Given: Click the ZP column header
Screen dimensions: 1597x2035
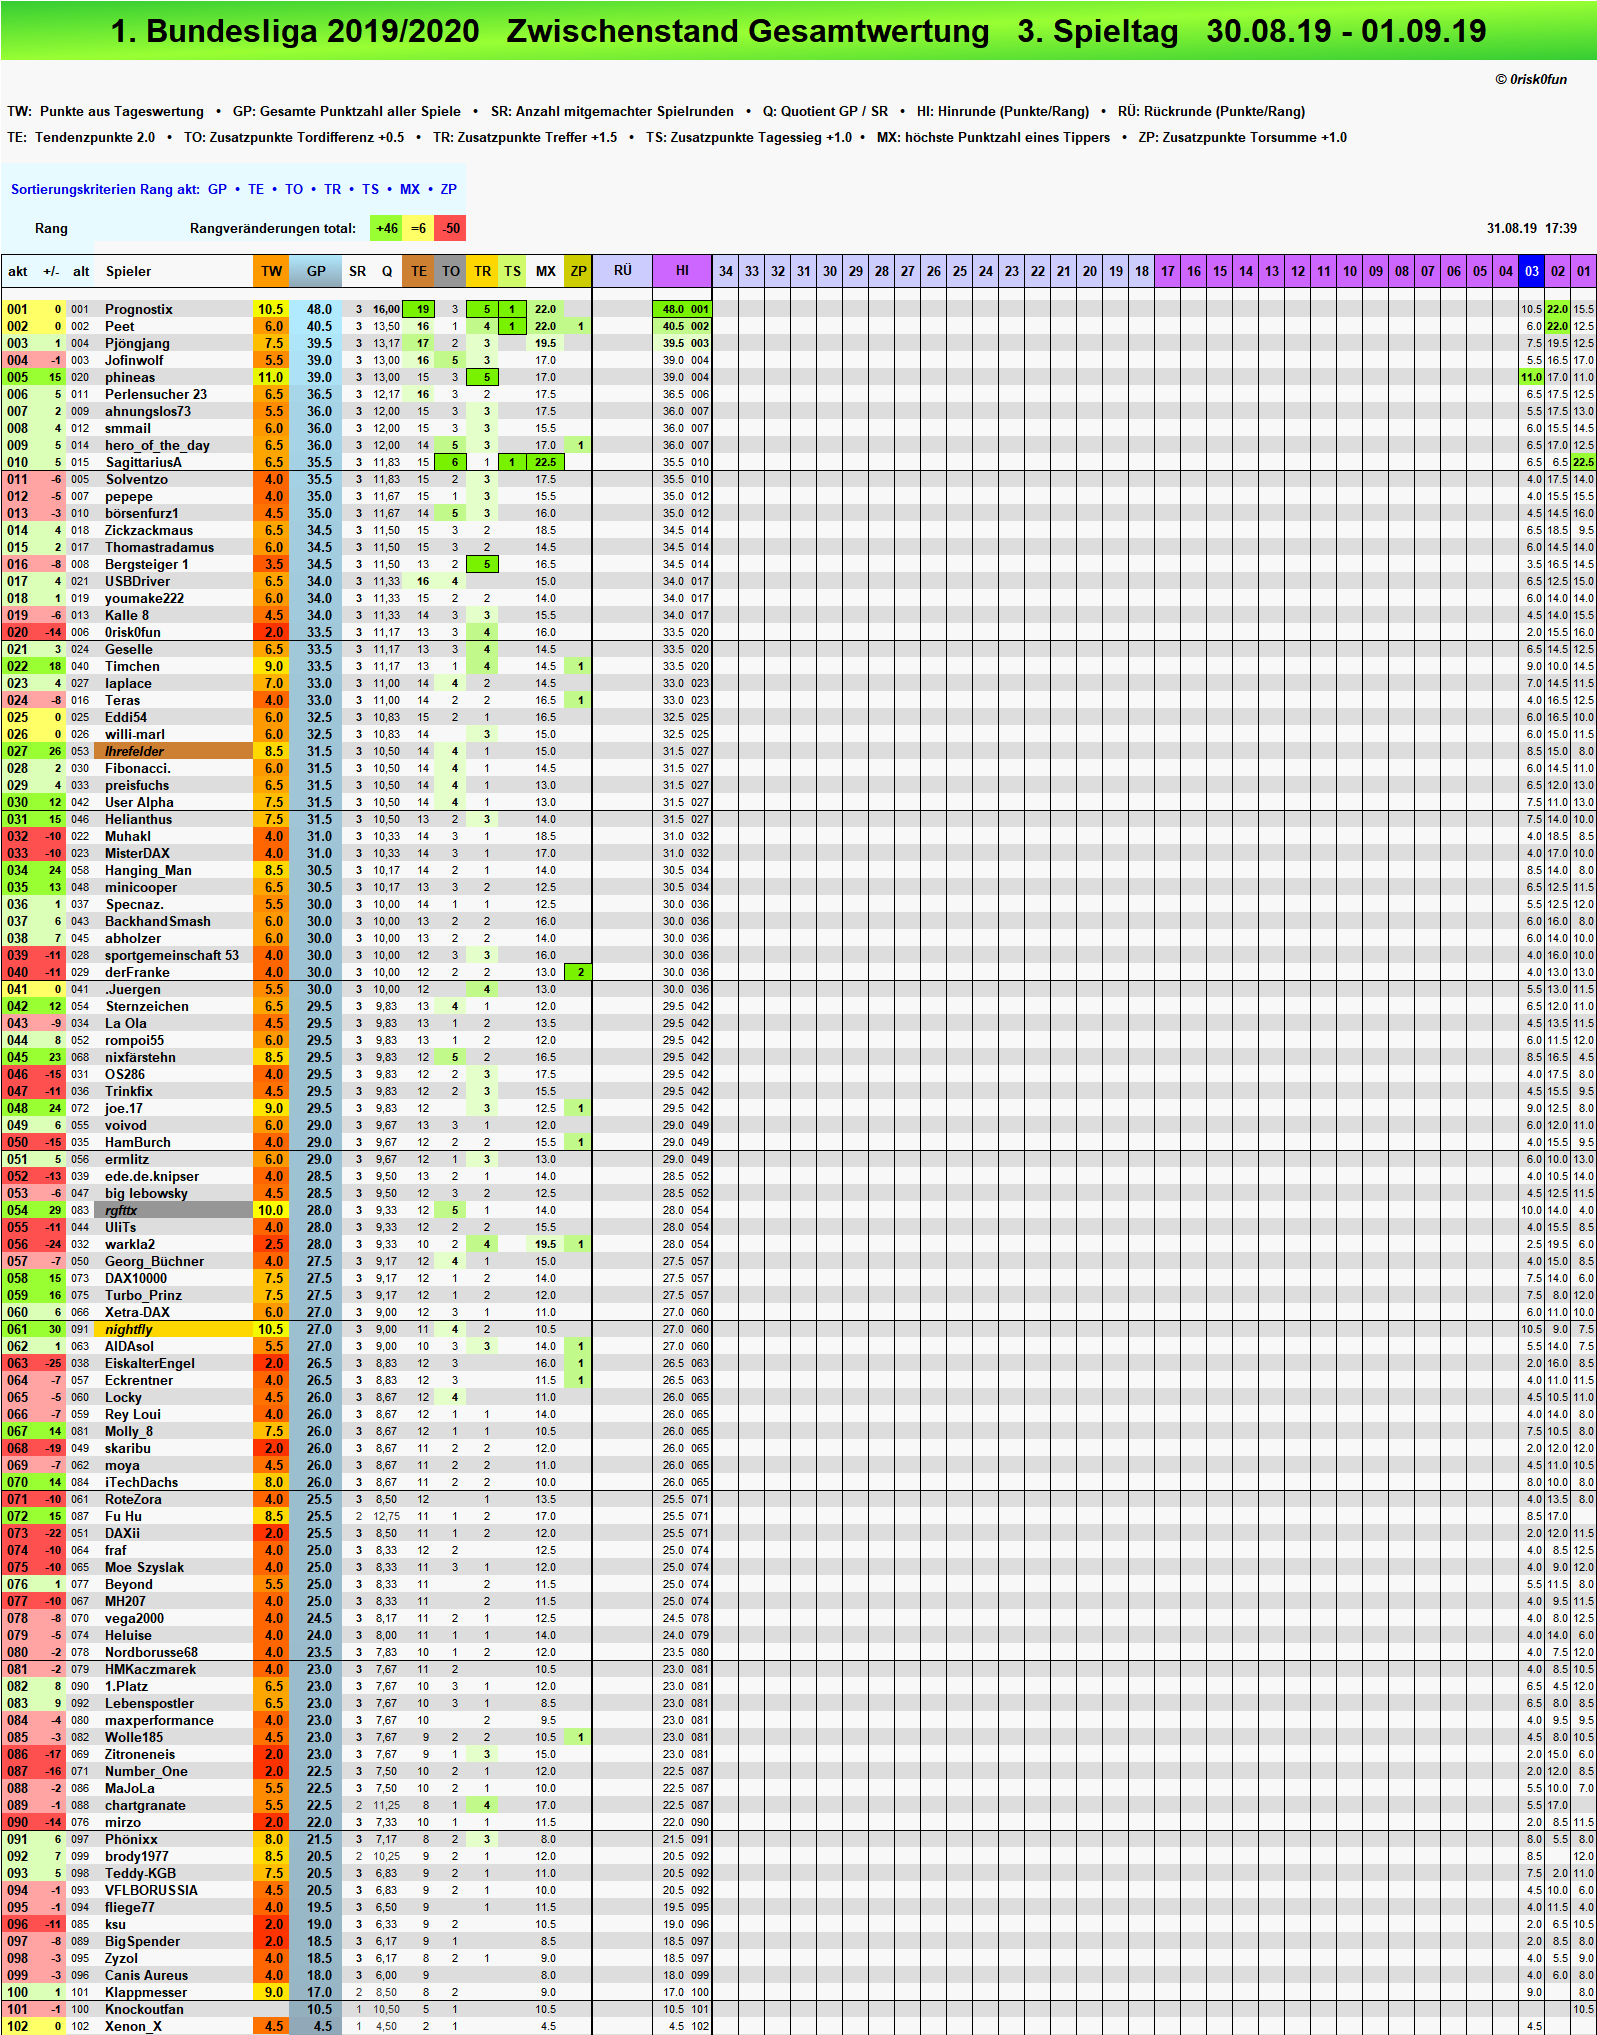Looking at the screenshot, I should (x=578, y=271).
